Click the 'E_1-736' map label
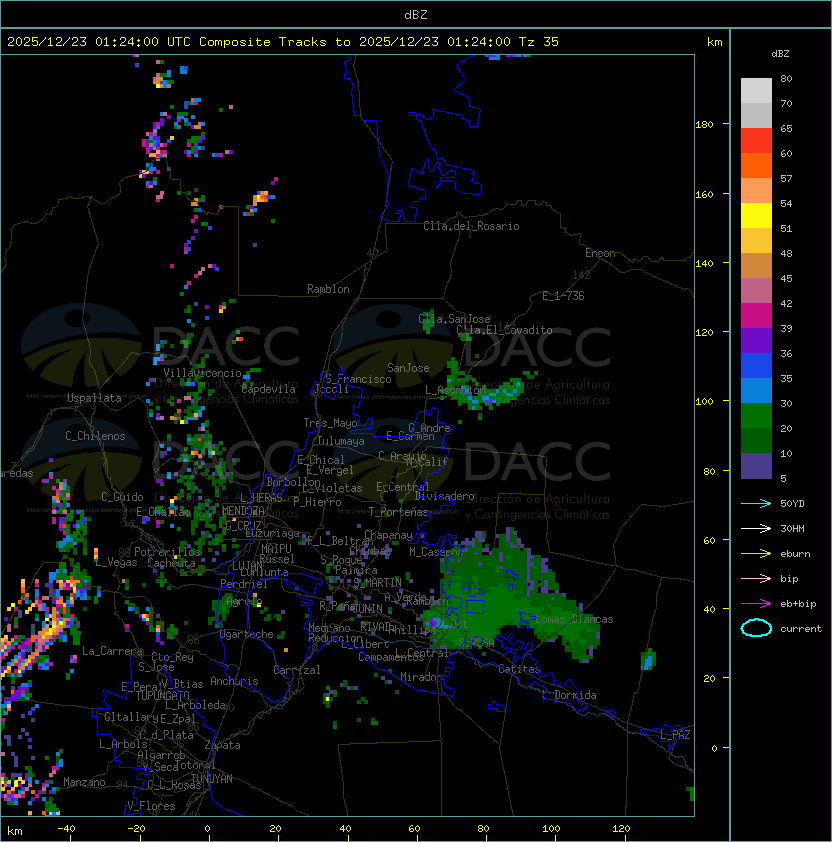This screenshot has height=842, width=832. tap(563, 296)
